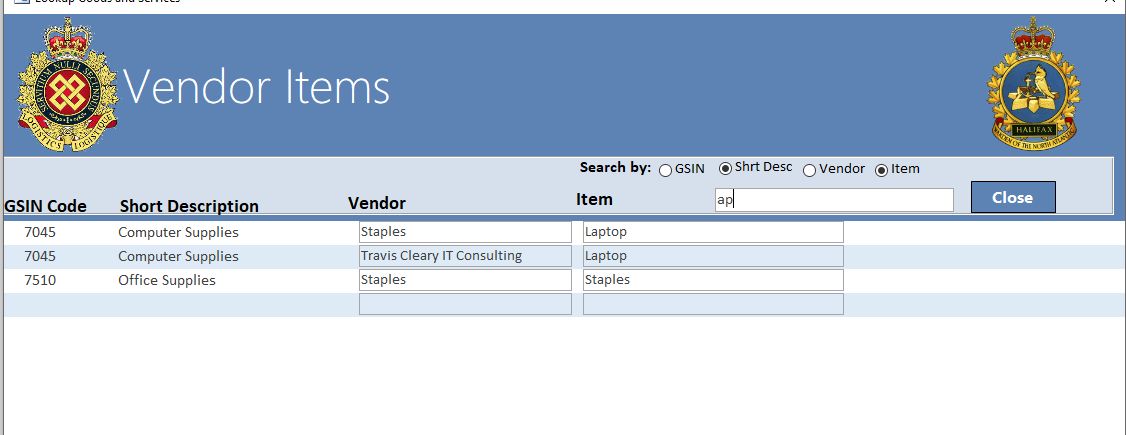Click the blue Close button
1126x435 pixels.
tap(1013, 197)
